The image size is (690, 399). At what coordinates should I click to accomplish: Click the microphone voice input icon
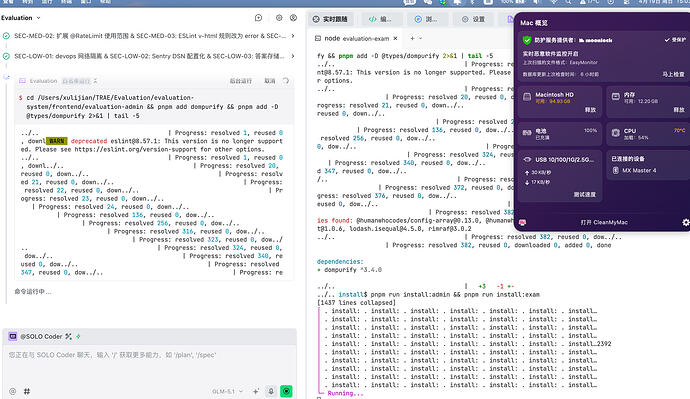(x=271, y=391)
